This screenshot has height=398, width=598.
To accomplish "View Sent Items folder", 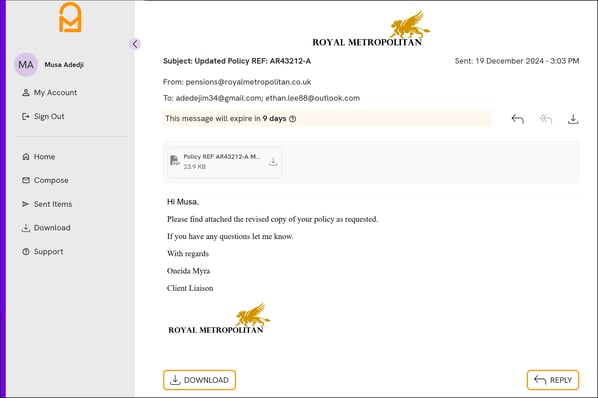I will (x=47, y=204).
